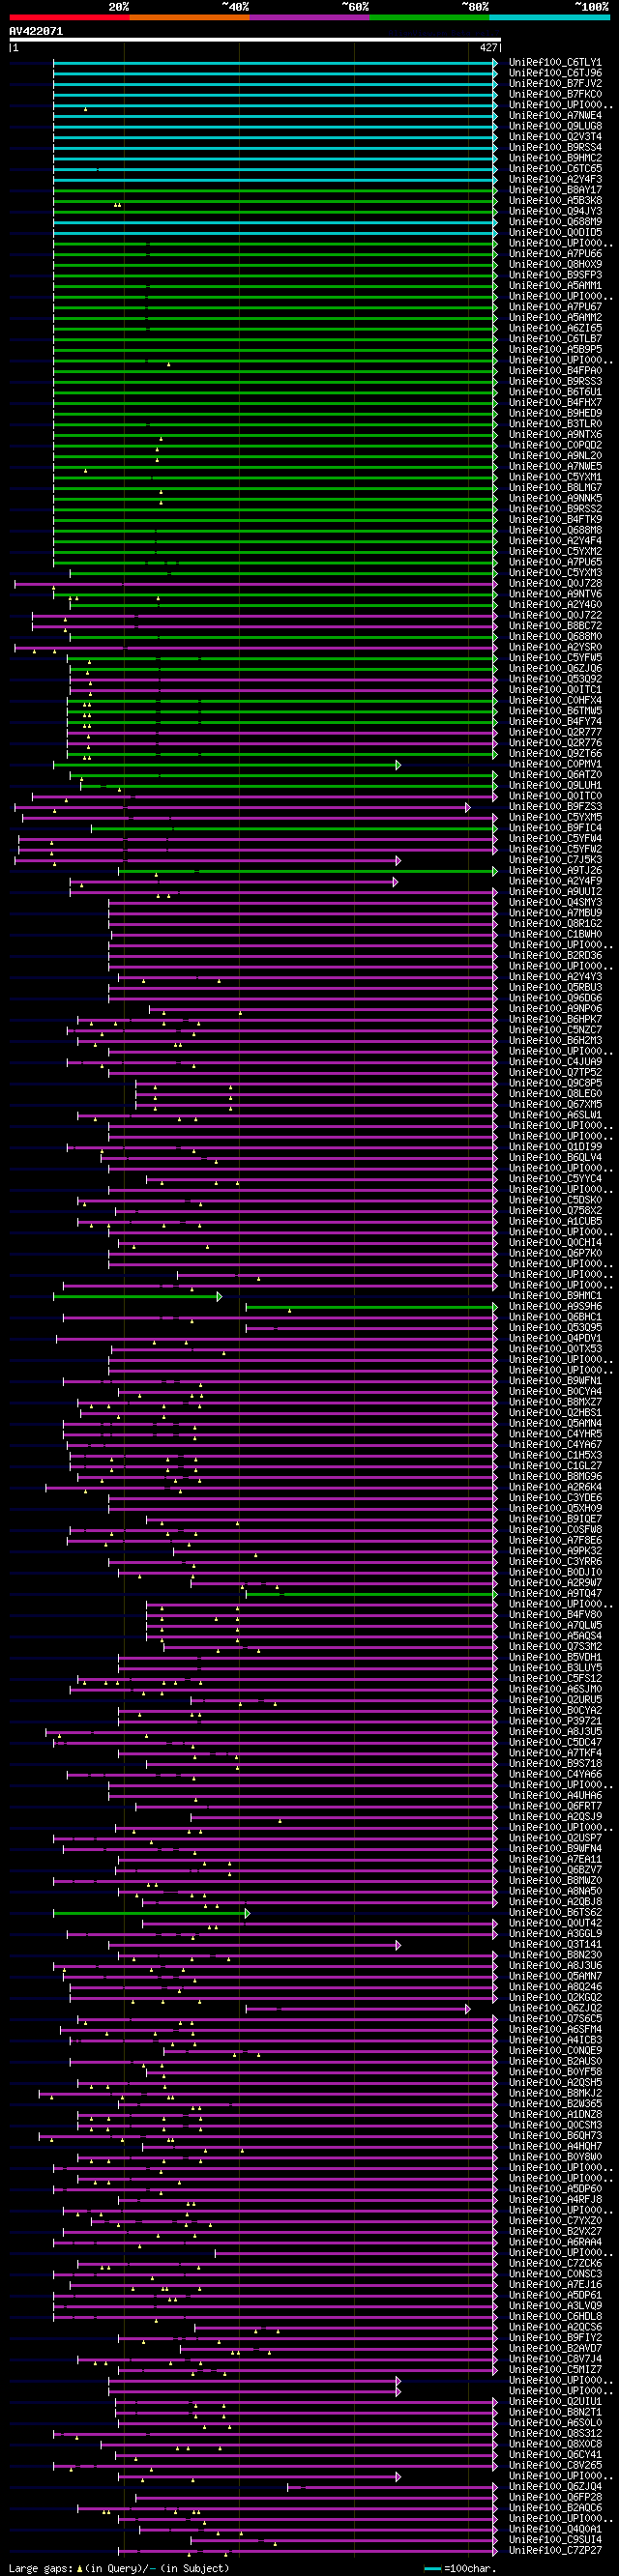619x2576 pixels.
Task: Open hit UniRef100_B7FKC0
Action: pos(555,95)
